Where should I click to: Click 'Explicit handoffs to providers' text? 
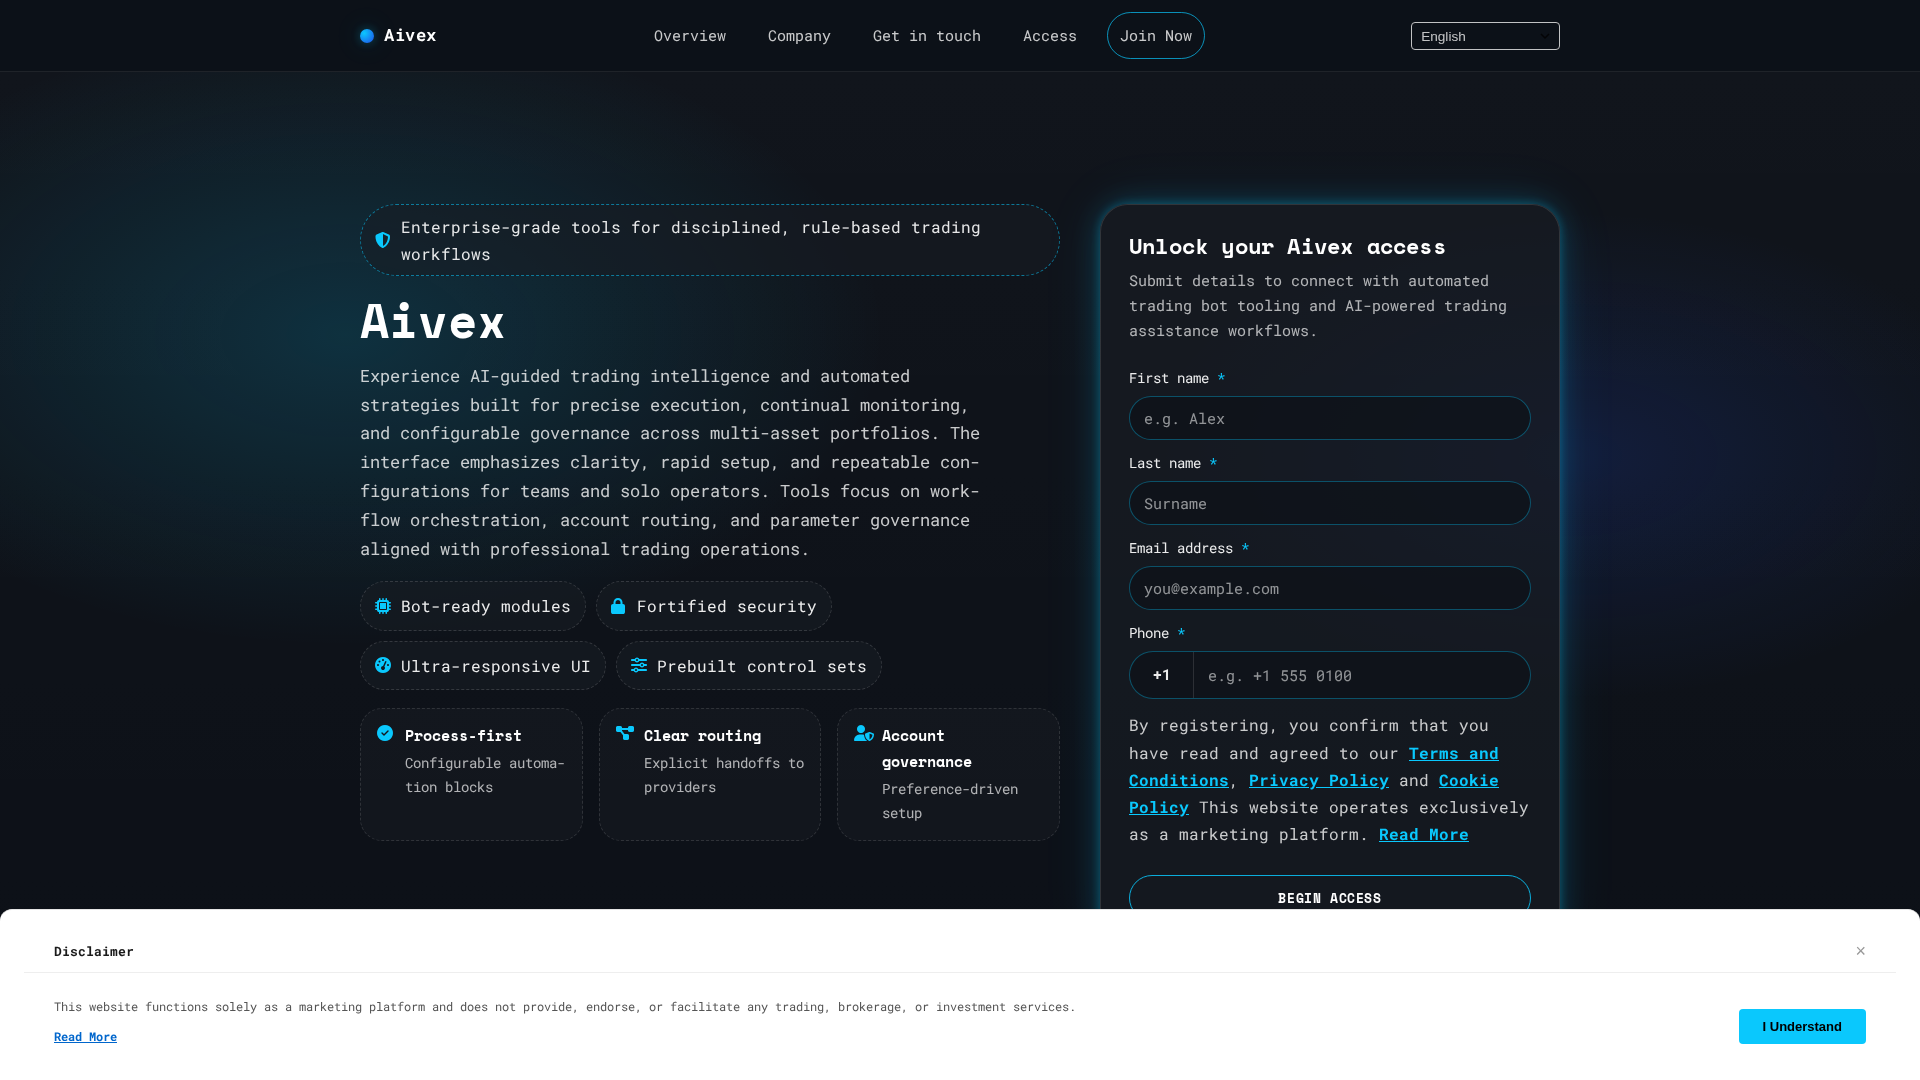pos(724,775)
